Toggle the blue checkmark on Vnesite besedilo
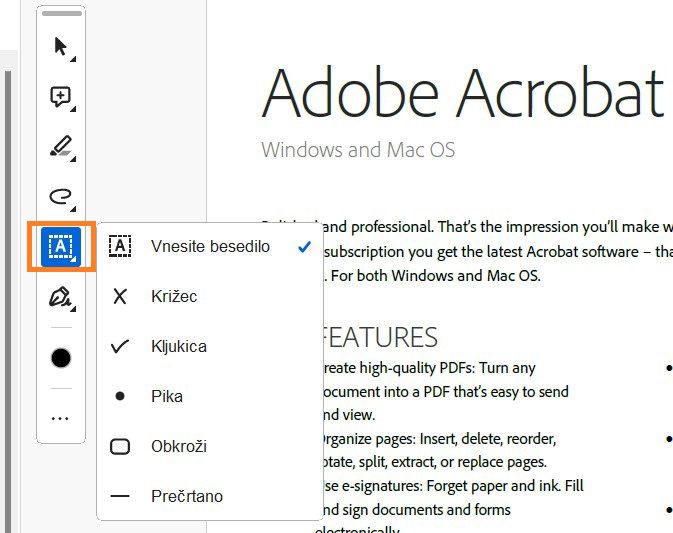 pos(304,246)
